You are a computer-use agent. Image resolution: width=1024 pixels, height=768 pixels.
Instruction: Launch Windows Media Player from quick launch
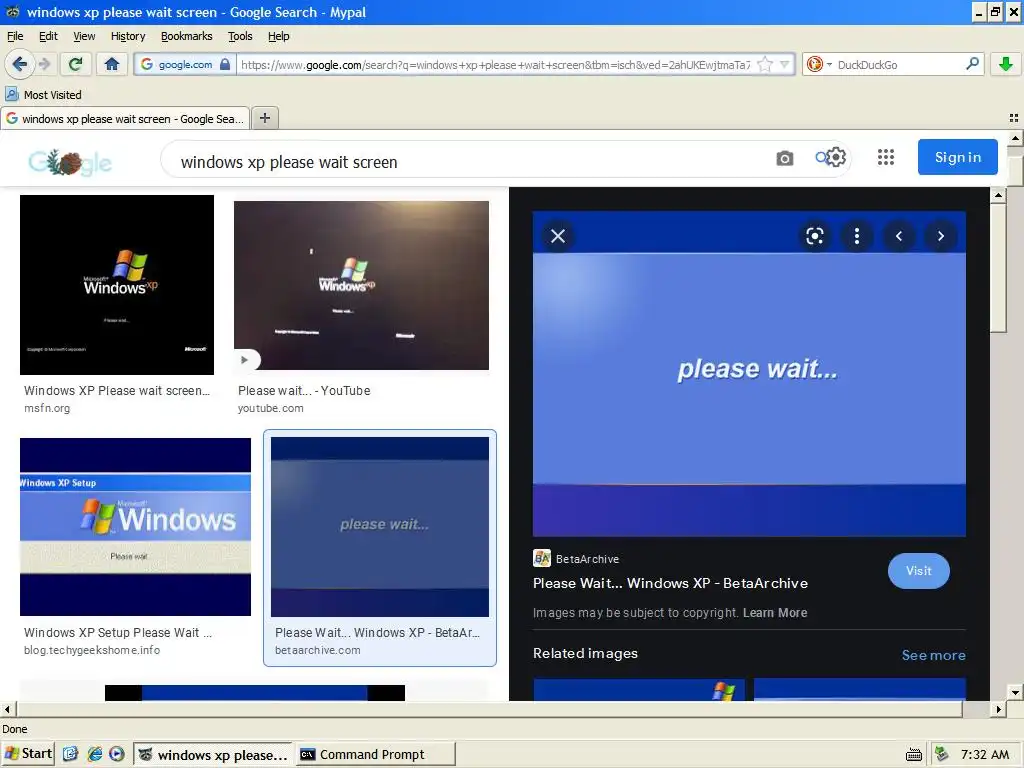117,754
